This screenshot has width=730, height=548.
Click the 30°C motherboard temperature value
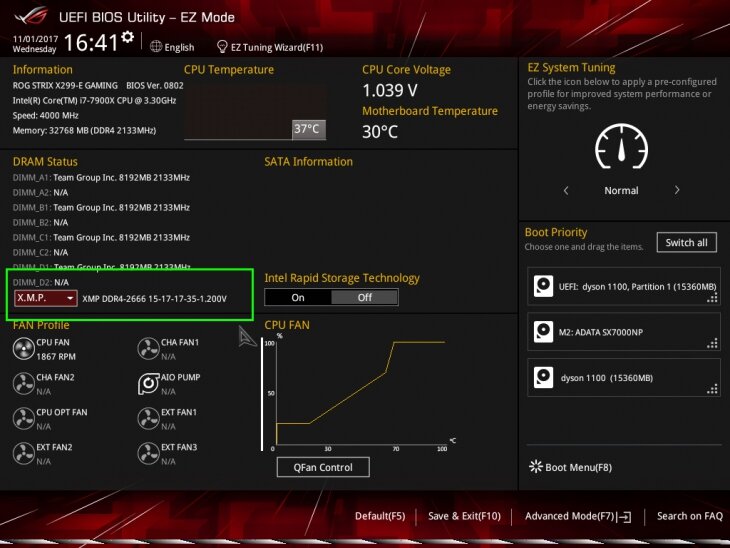380,132
